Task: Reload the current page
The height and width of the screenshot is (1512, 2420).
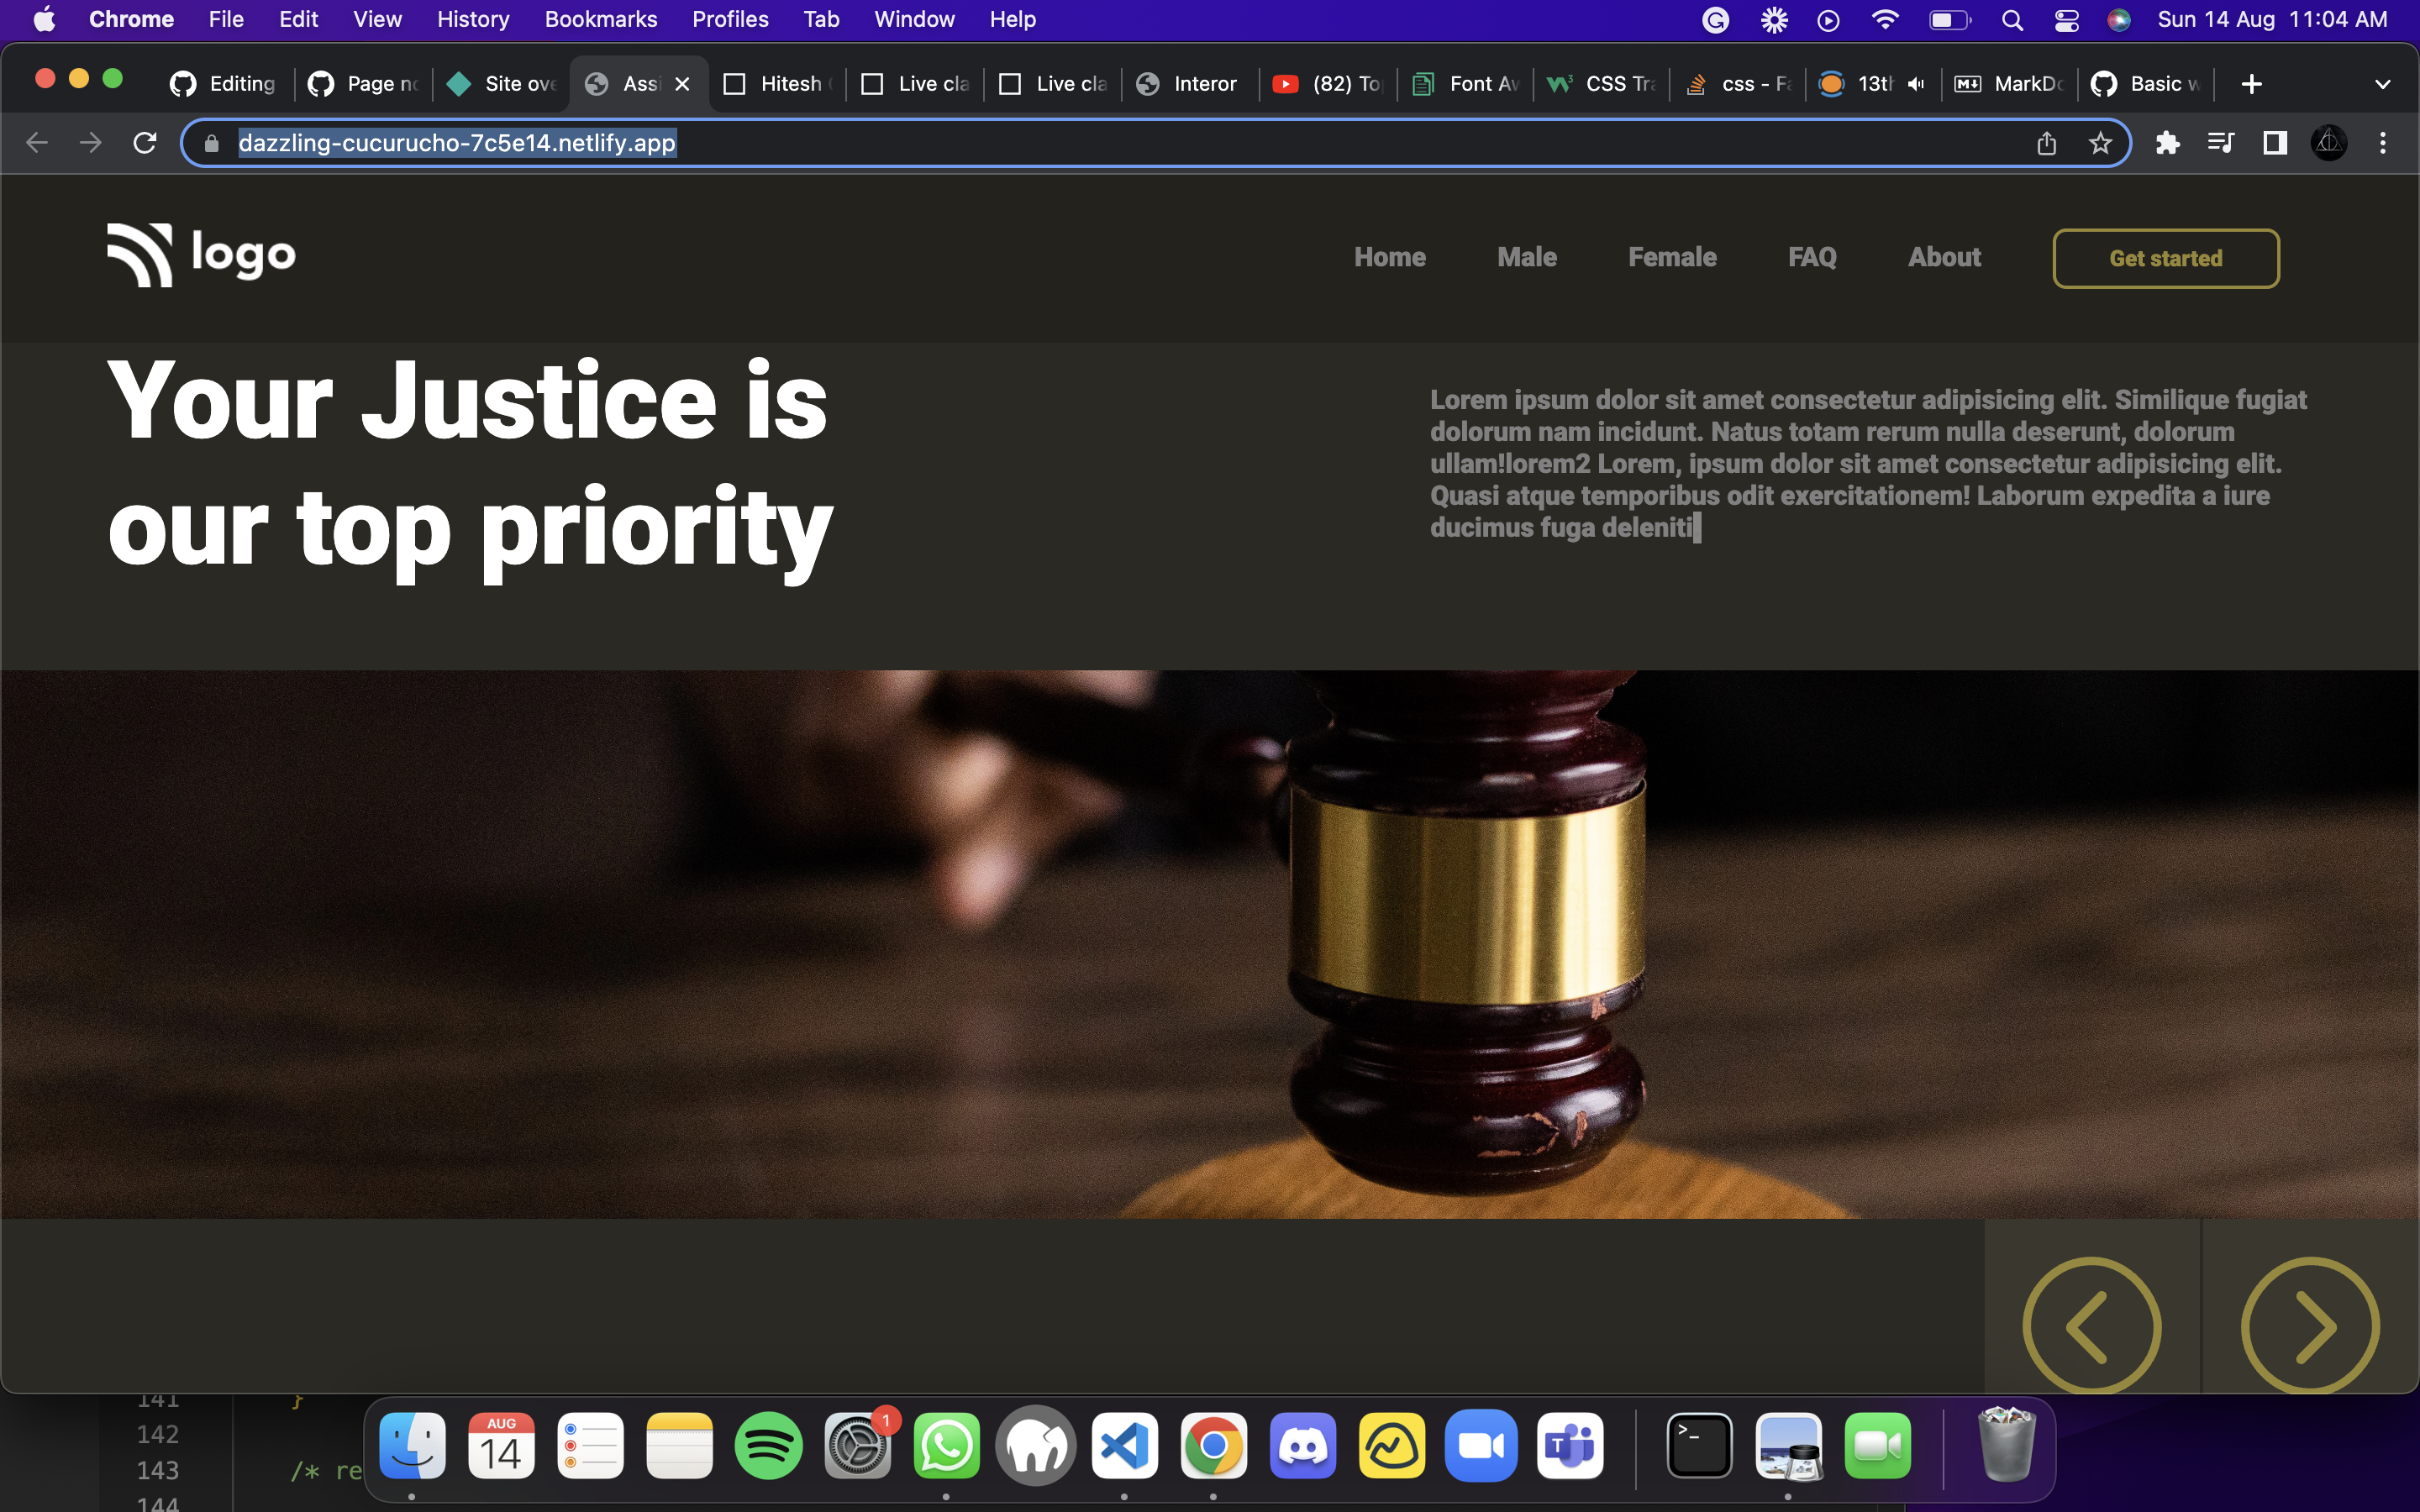Action: click(145, 143)
